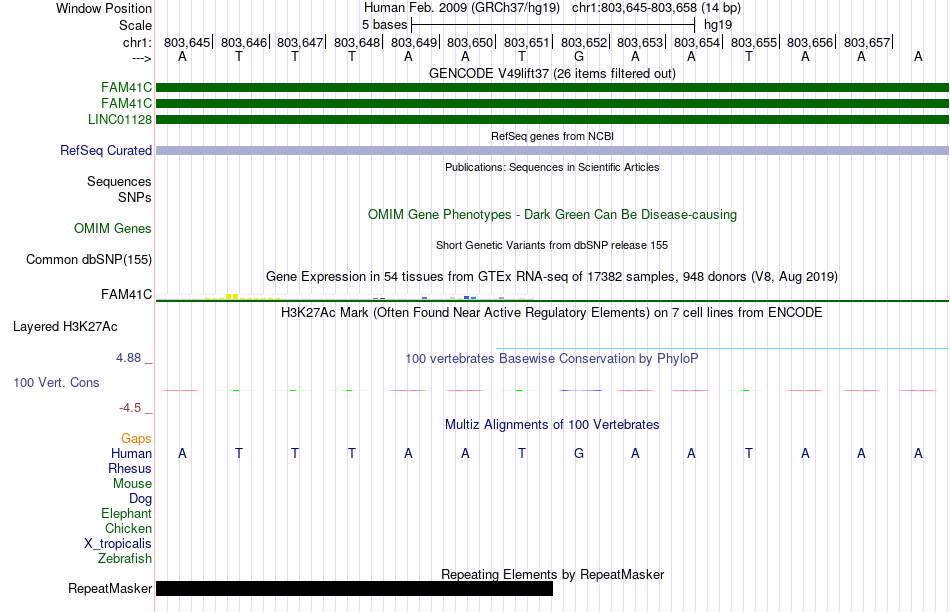Click the H3K27Ac Mark track title
Viewport: 950px width, 612px height.
point(552,313)
